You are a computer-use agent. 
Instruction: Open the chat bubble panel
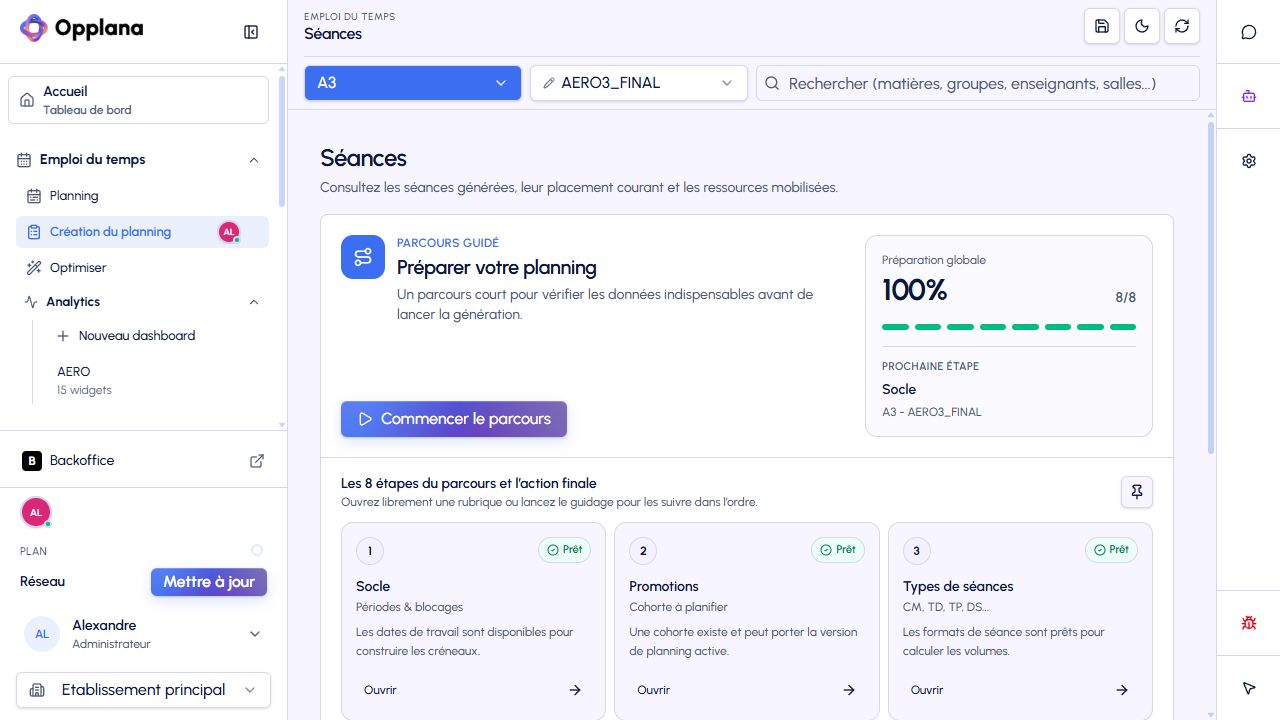click(x=1249, y=32)
